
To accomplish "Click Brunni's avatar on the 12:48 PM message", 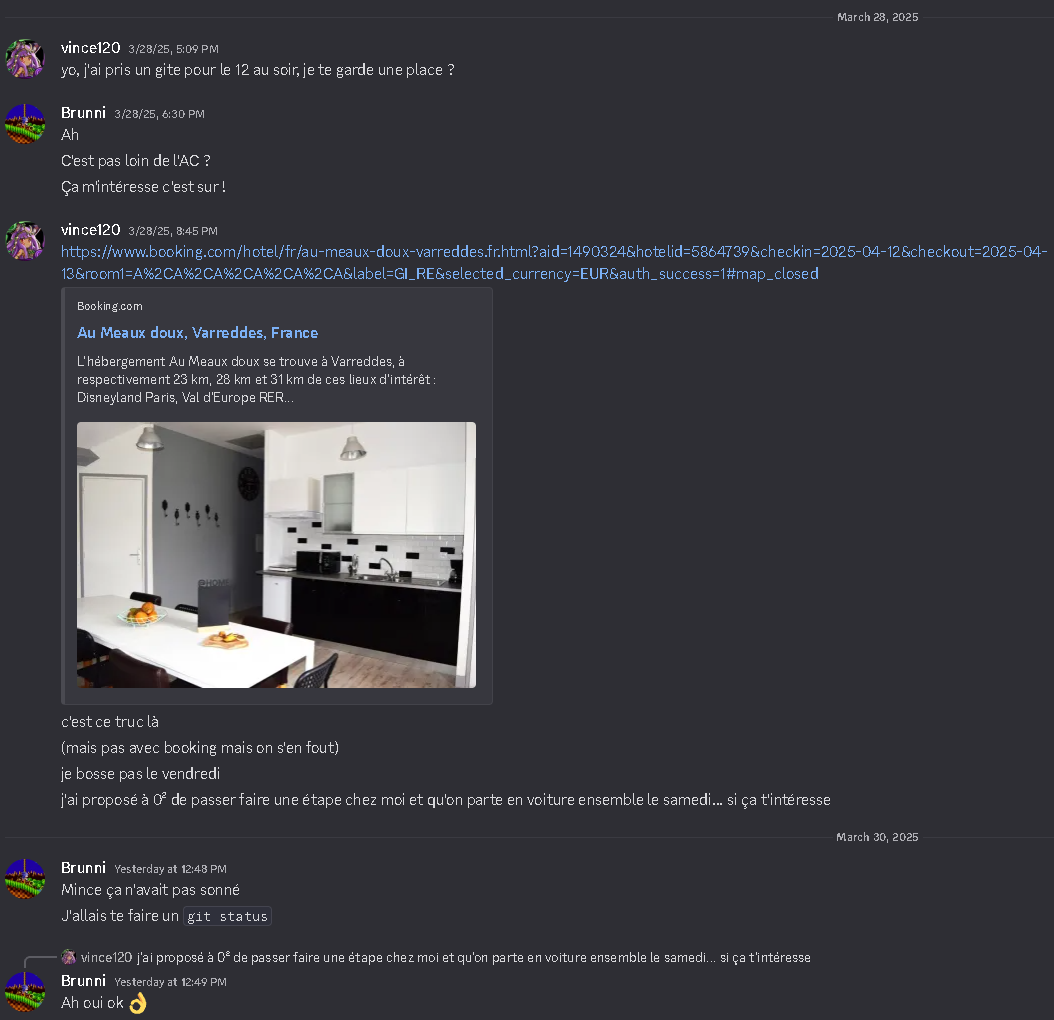I will coord(25,879).
